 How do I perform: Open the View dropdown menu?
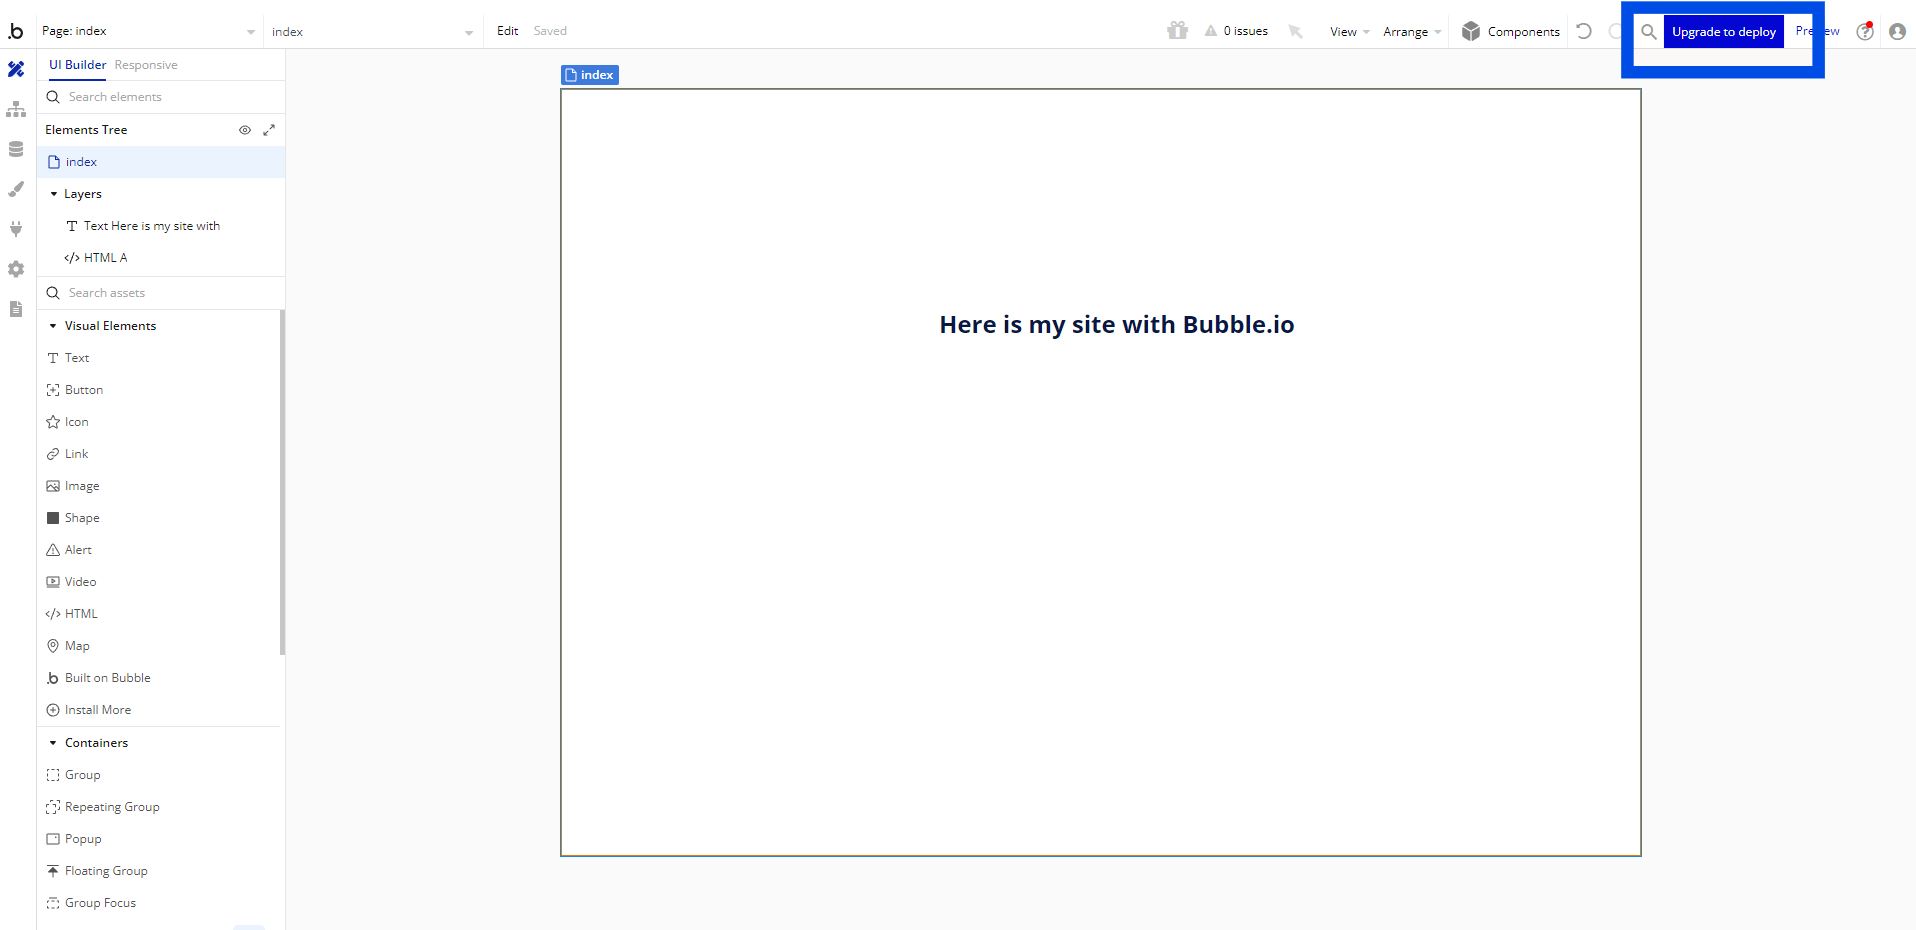(1350, 32)
